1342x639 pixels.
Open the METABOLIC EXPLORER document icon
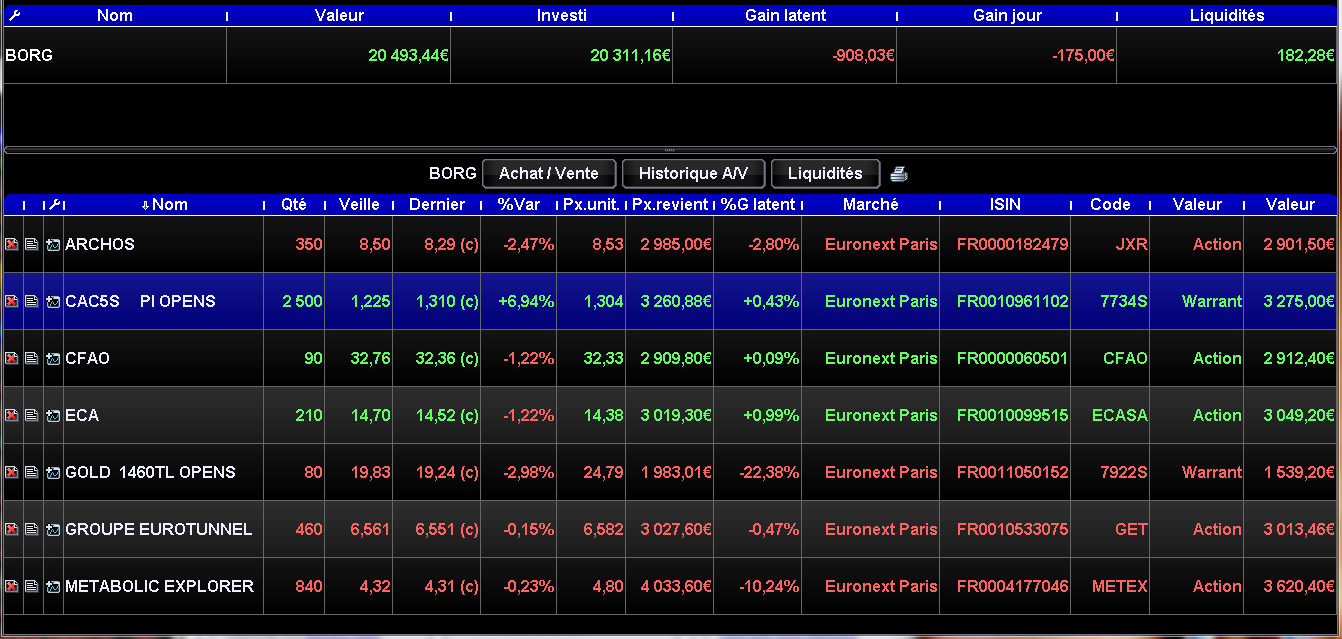tap(32, 586)
